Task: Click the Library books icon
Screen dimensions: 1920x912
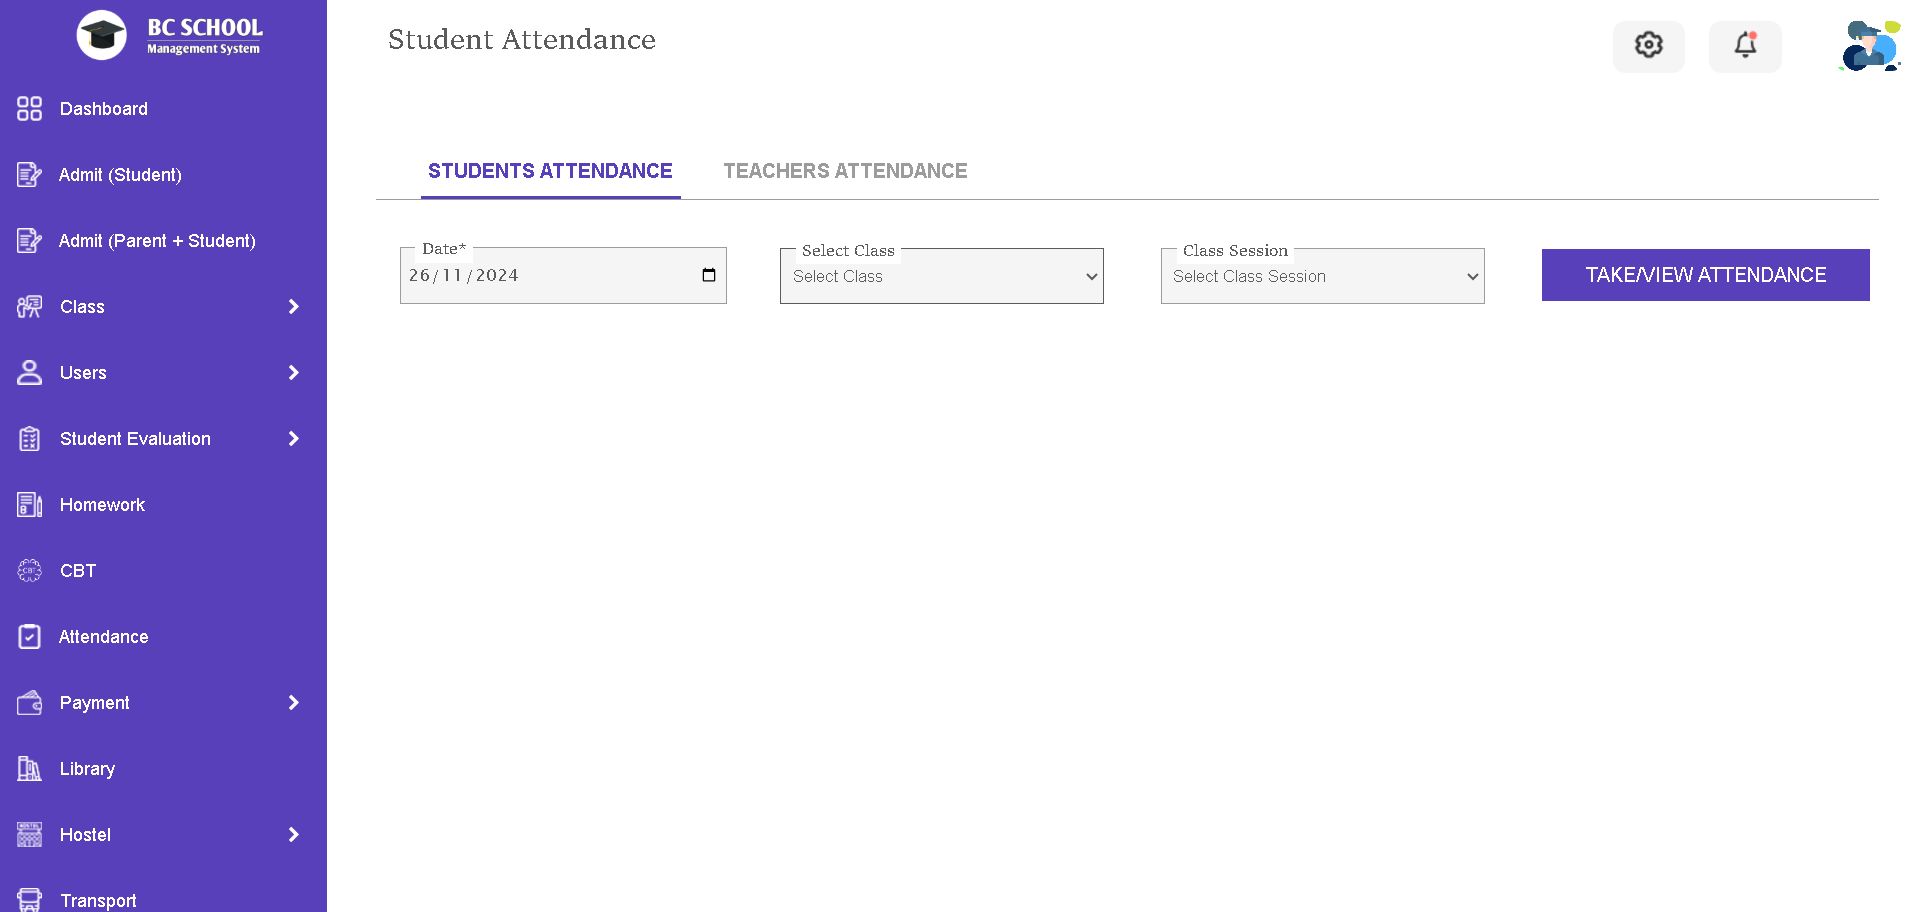Action: (x=30, y=769)
